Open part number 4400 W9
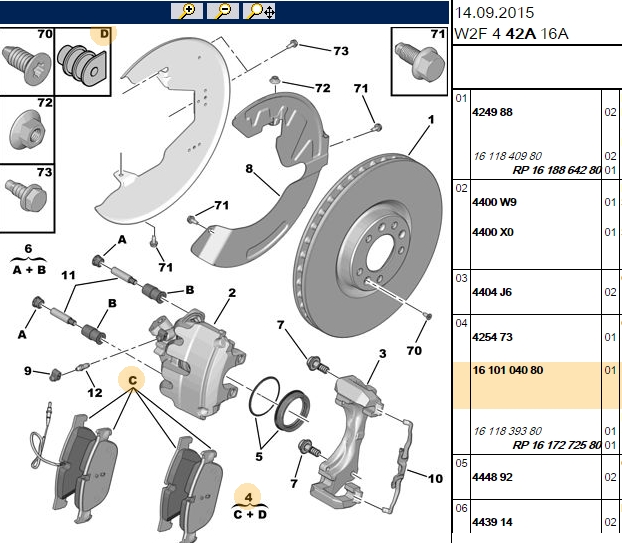Viewport: 622px width, 543px height. click(x=494, y=202)
